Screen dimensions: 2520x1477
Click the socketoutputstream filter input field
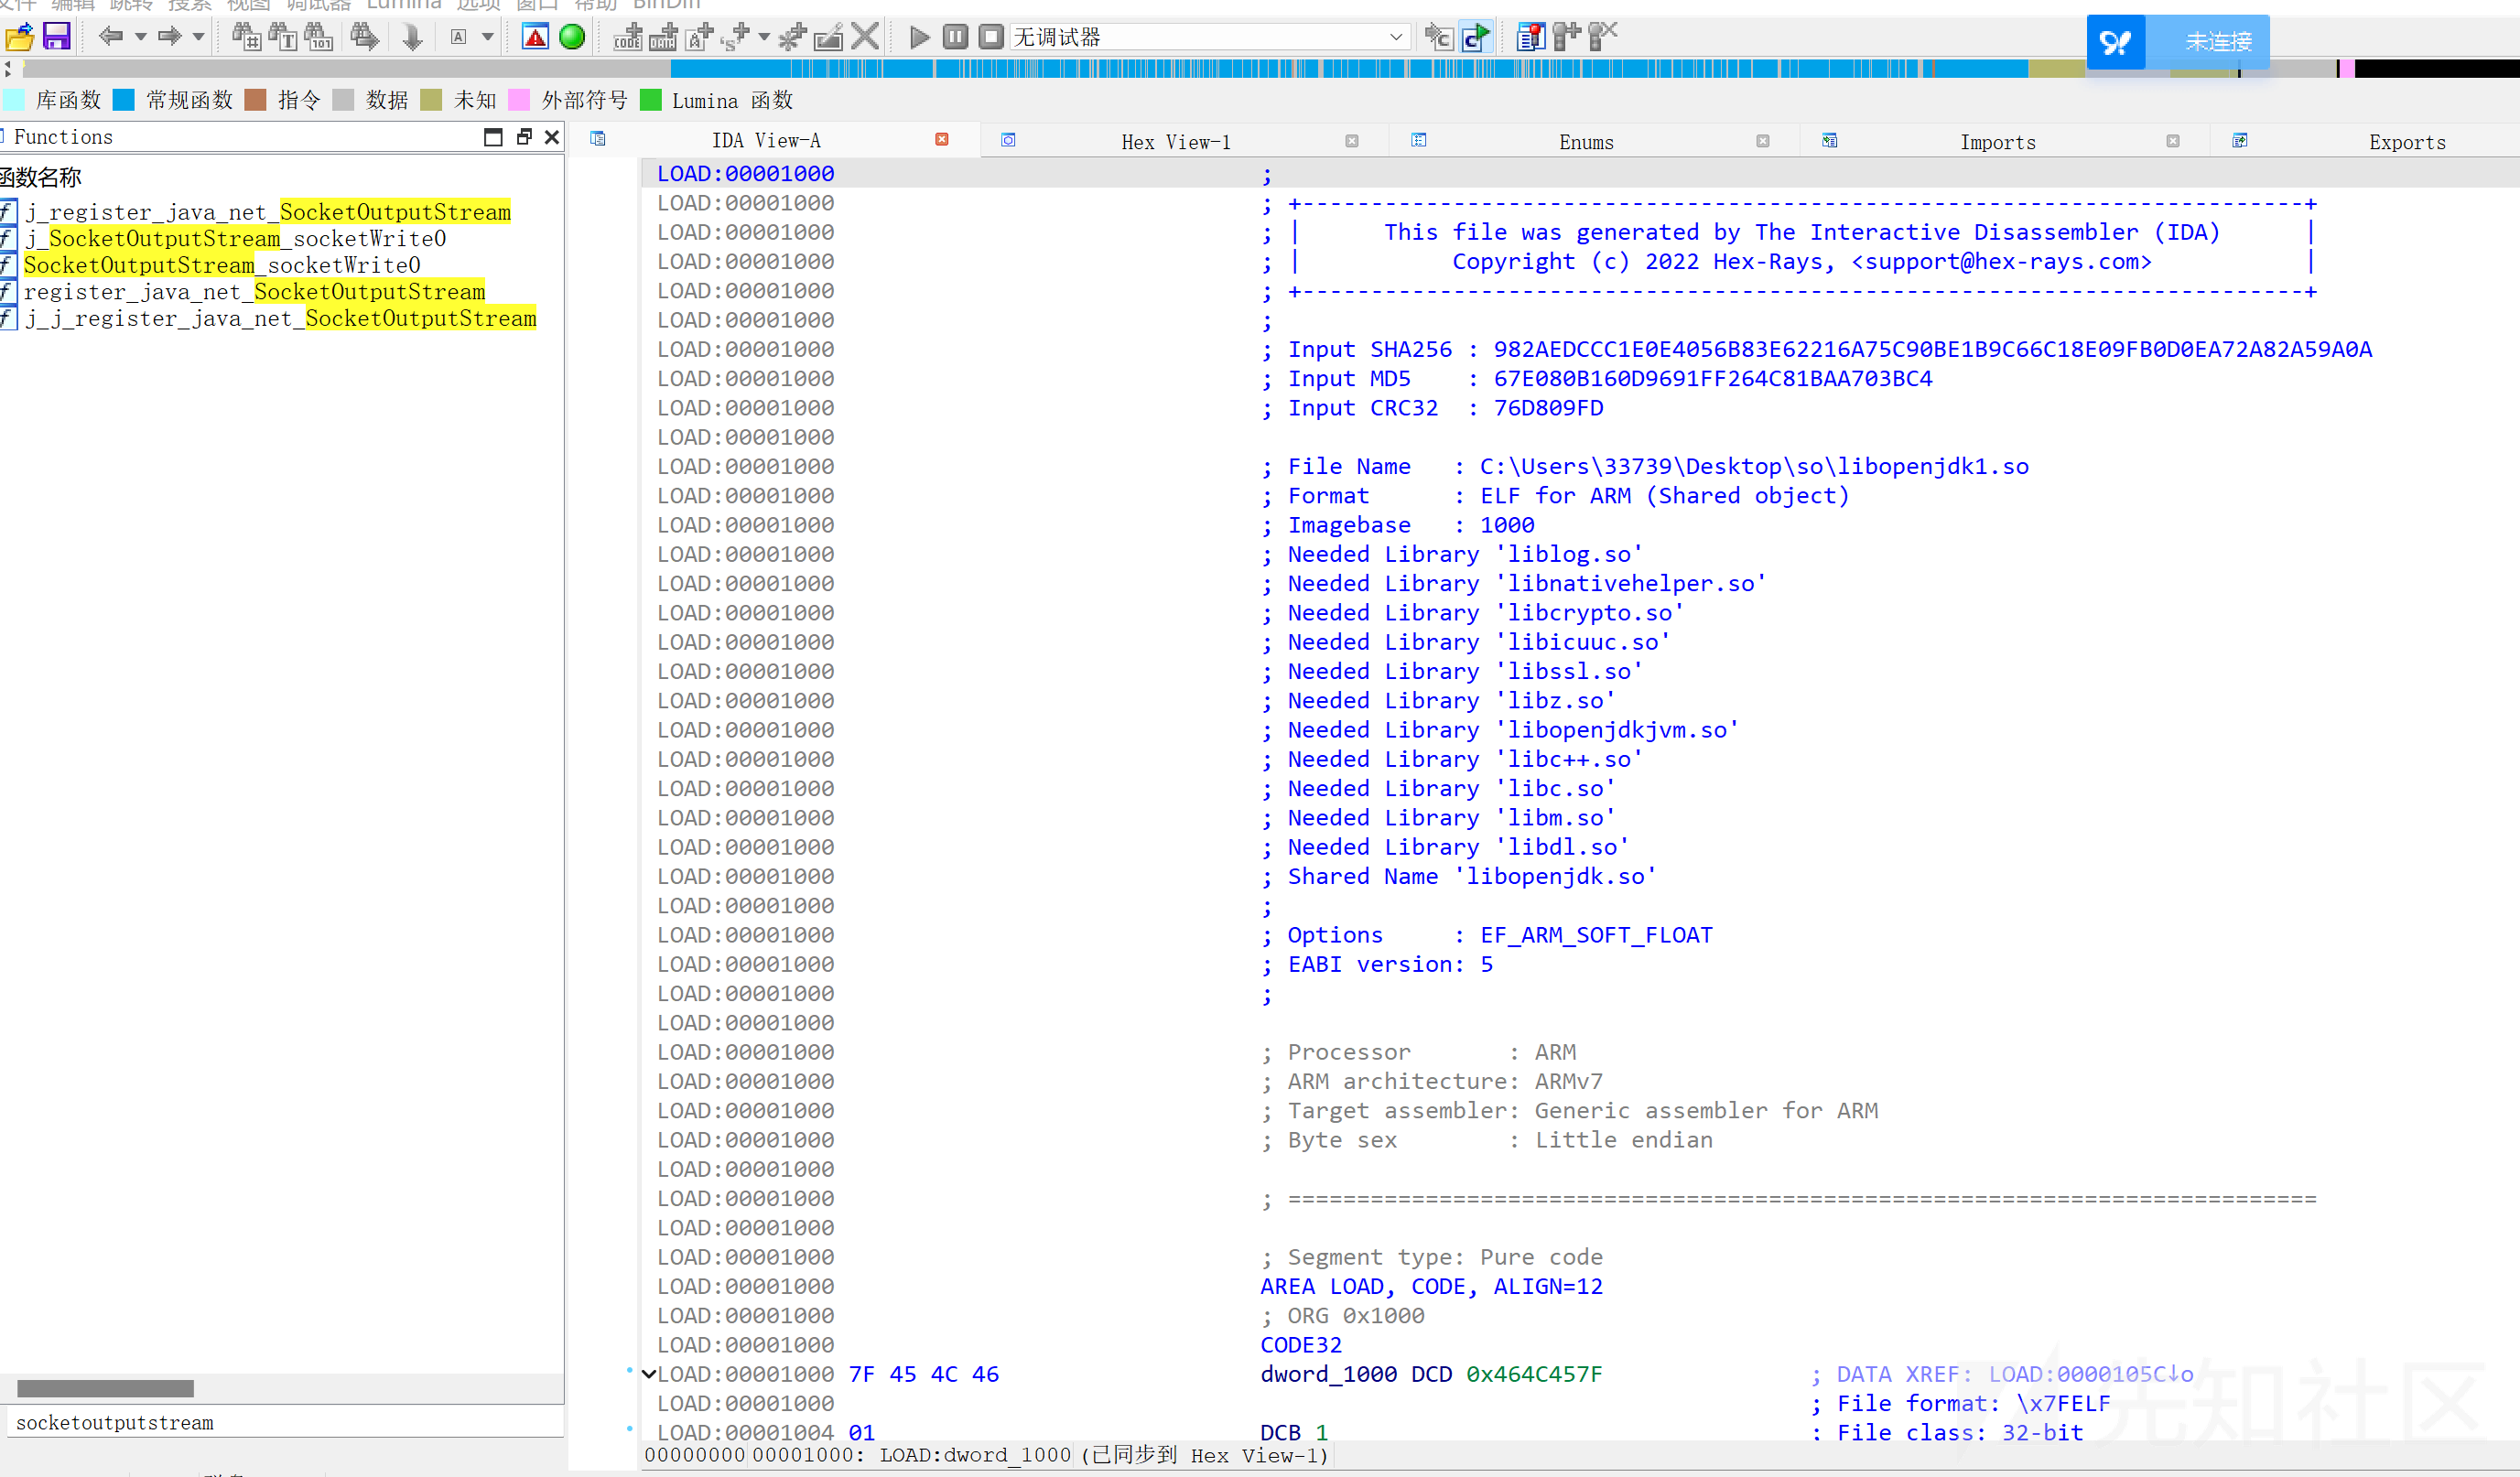285,1422
